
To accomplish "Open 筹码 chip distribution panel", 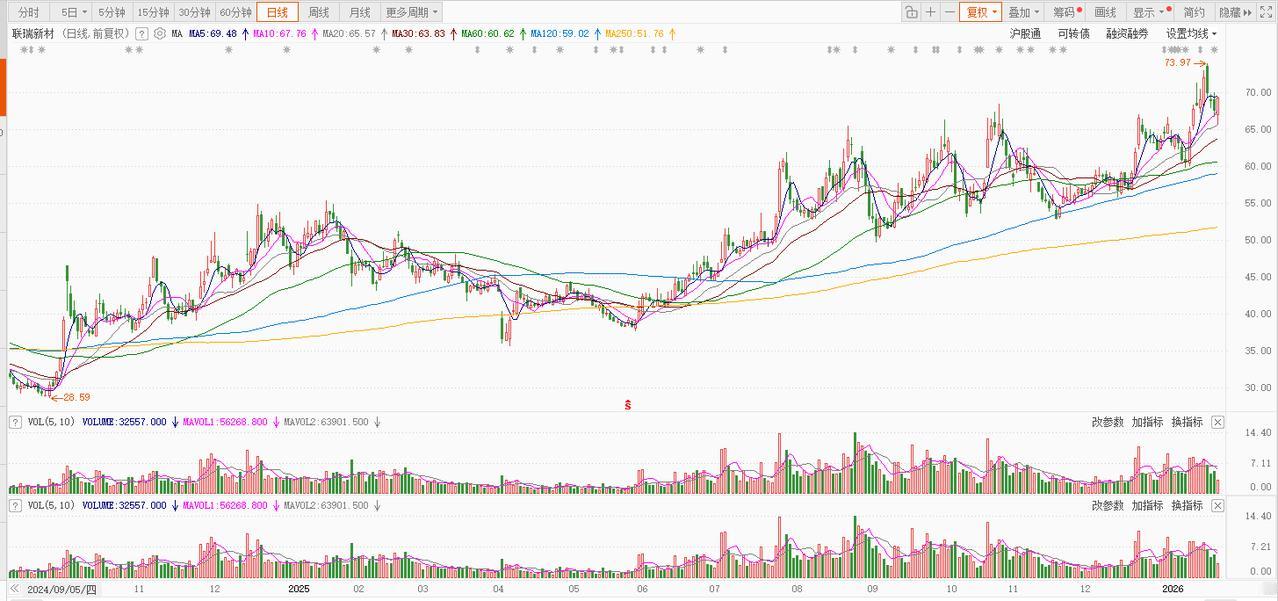I will click(x=1064, y=12).
